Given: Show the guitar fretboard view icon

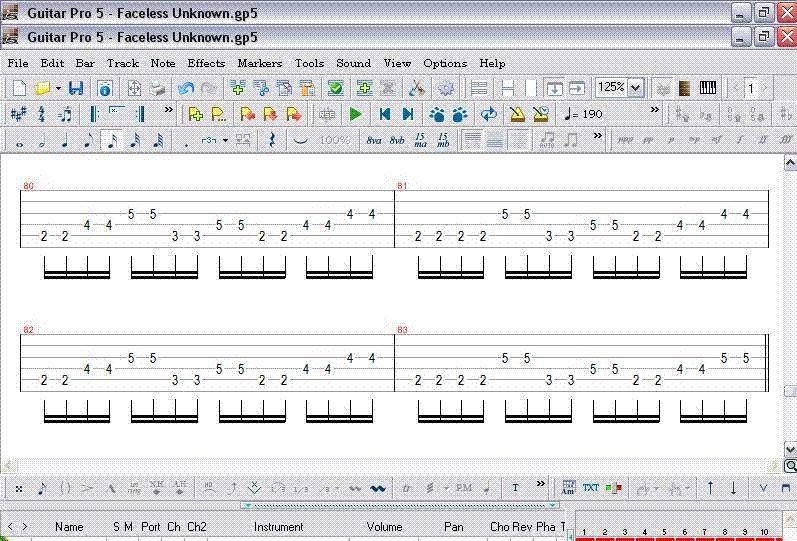Looking at the screenshot, I should [685, 89].
